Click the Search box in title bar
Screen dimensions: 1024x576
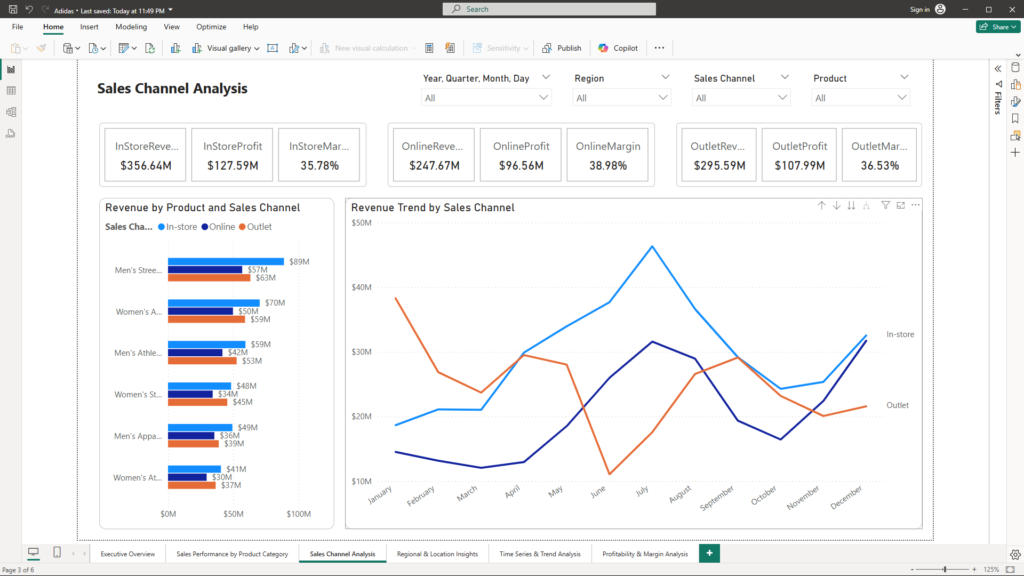(x=549, y=9)
